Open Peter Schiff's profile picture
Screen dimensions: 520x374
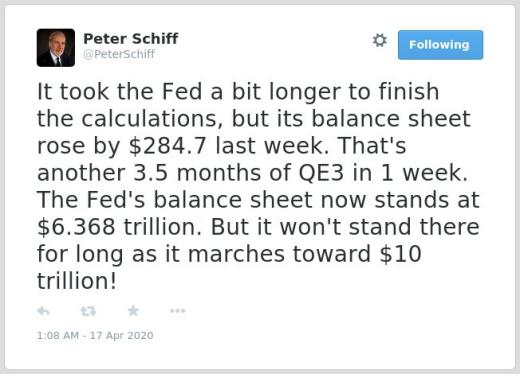click(x=56, y=48)
